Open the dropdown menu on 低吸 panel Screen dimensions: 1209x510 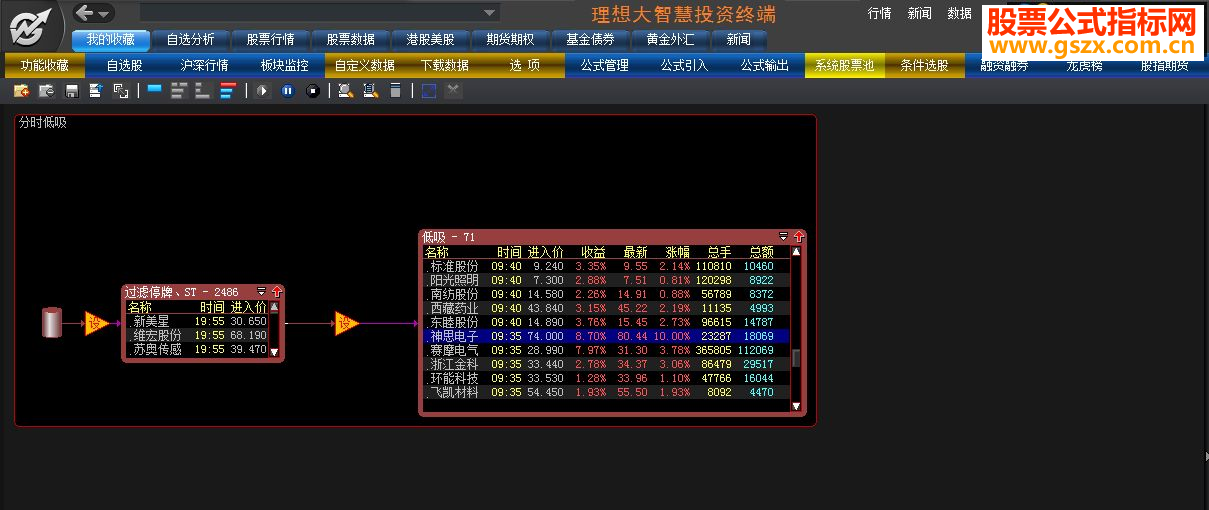click(783, 237)
